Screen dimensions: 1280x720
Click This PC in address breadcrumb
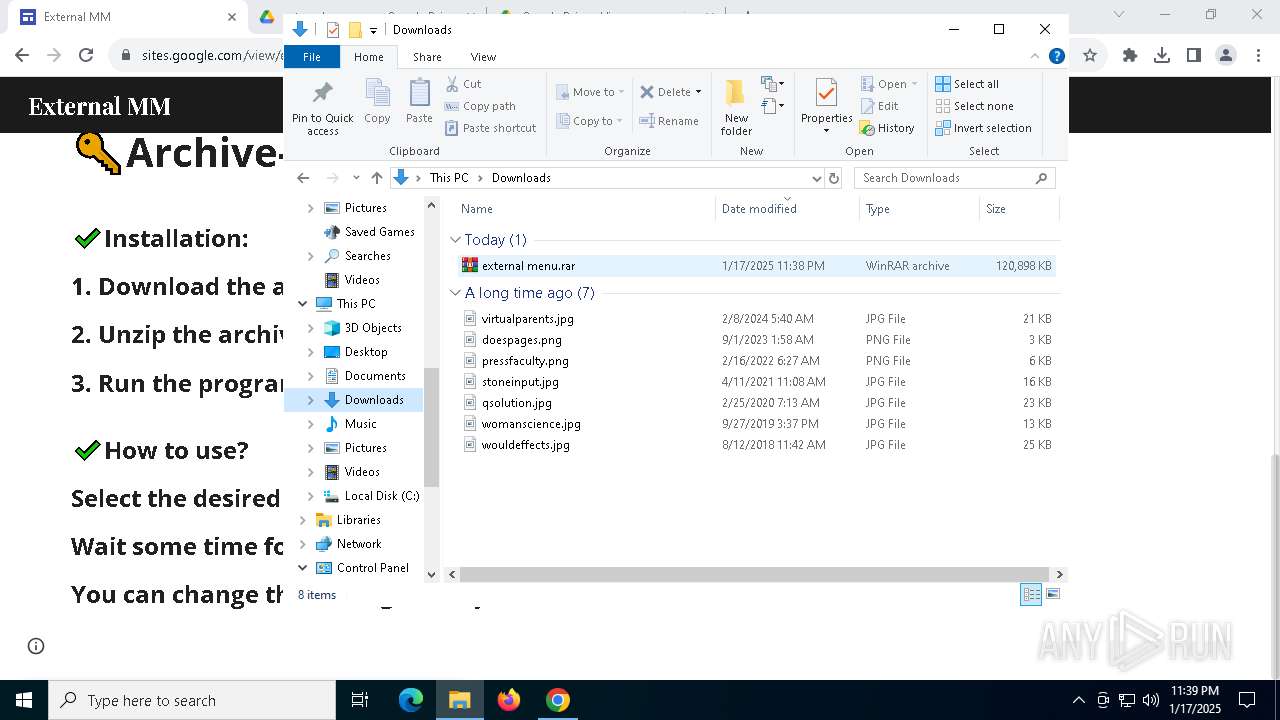coord(448,178)
